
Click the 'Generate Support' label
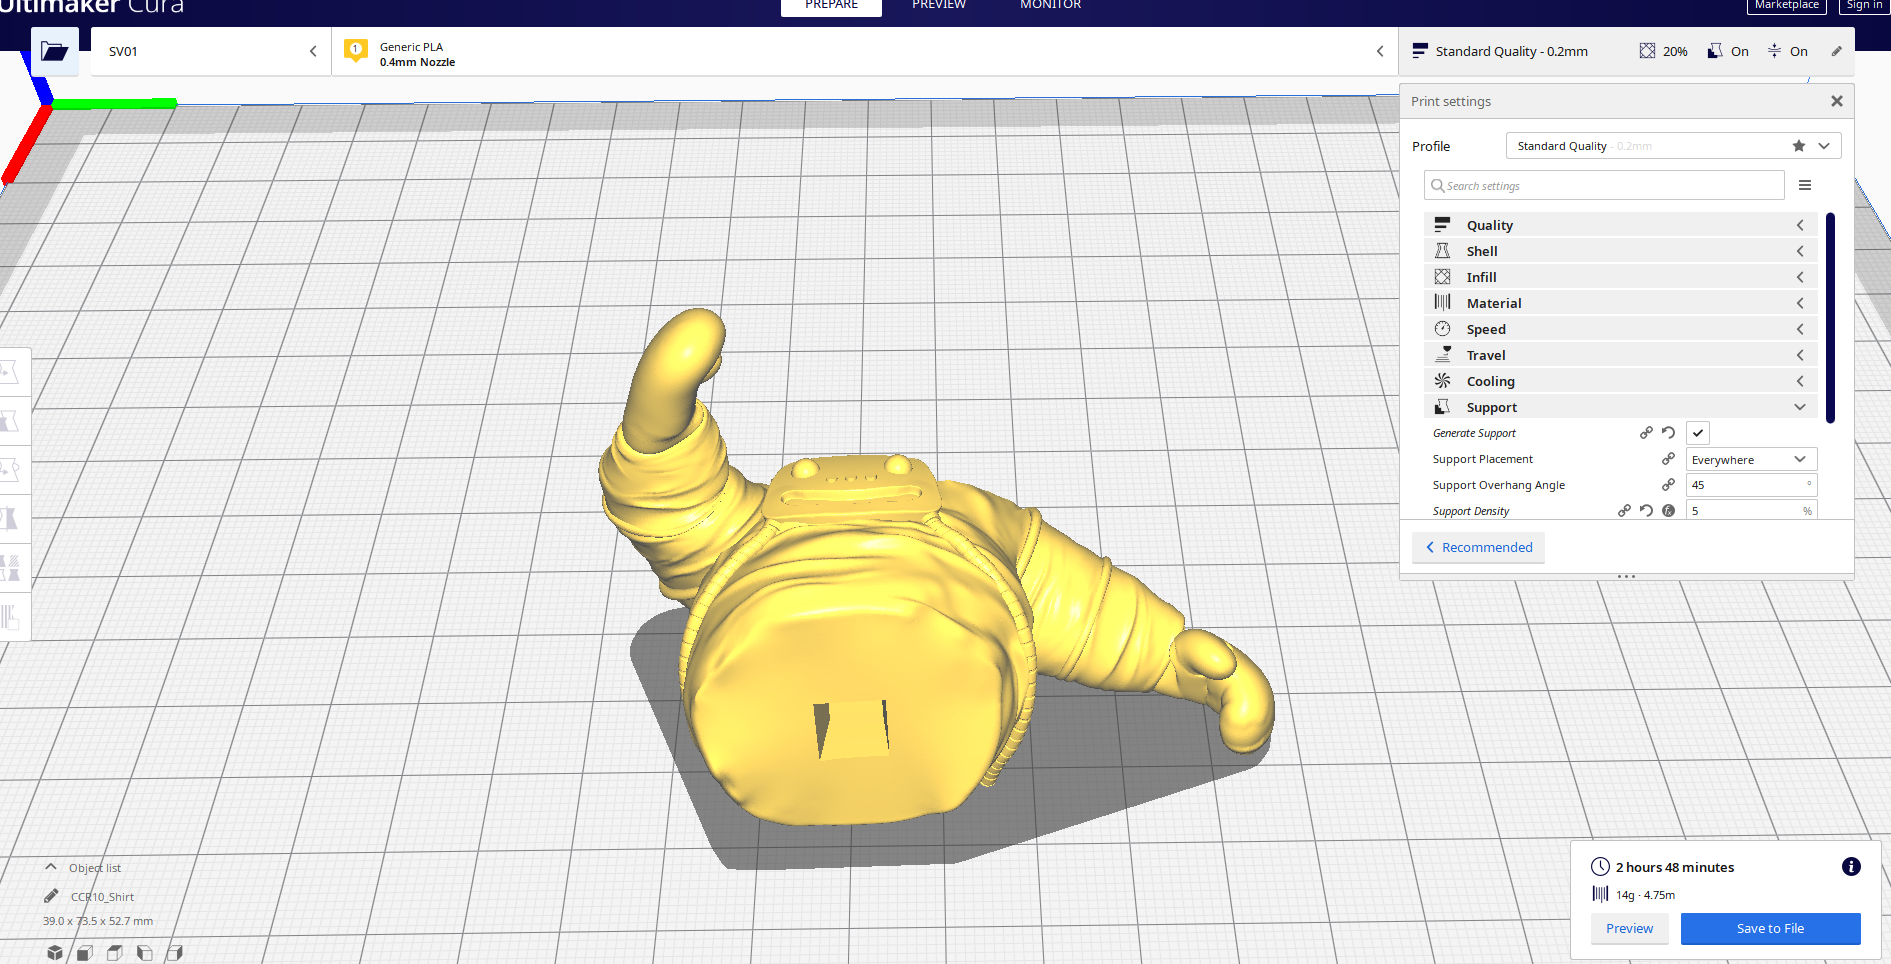click(1474, 433)
